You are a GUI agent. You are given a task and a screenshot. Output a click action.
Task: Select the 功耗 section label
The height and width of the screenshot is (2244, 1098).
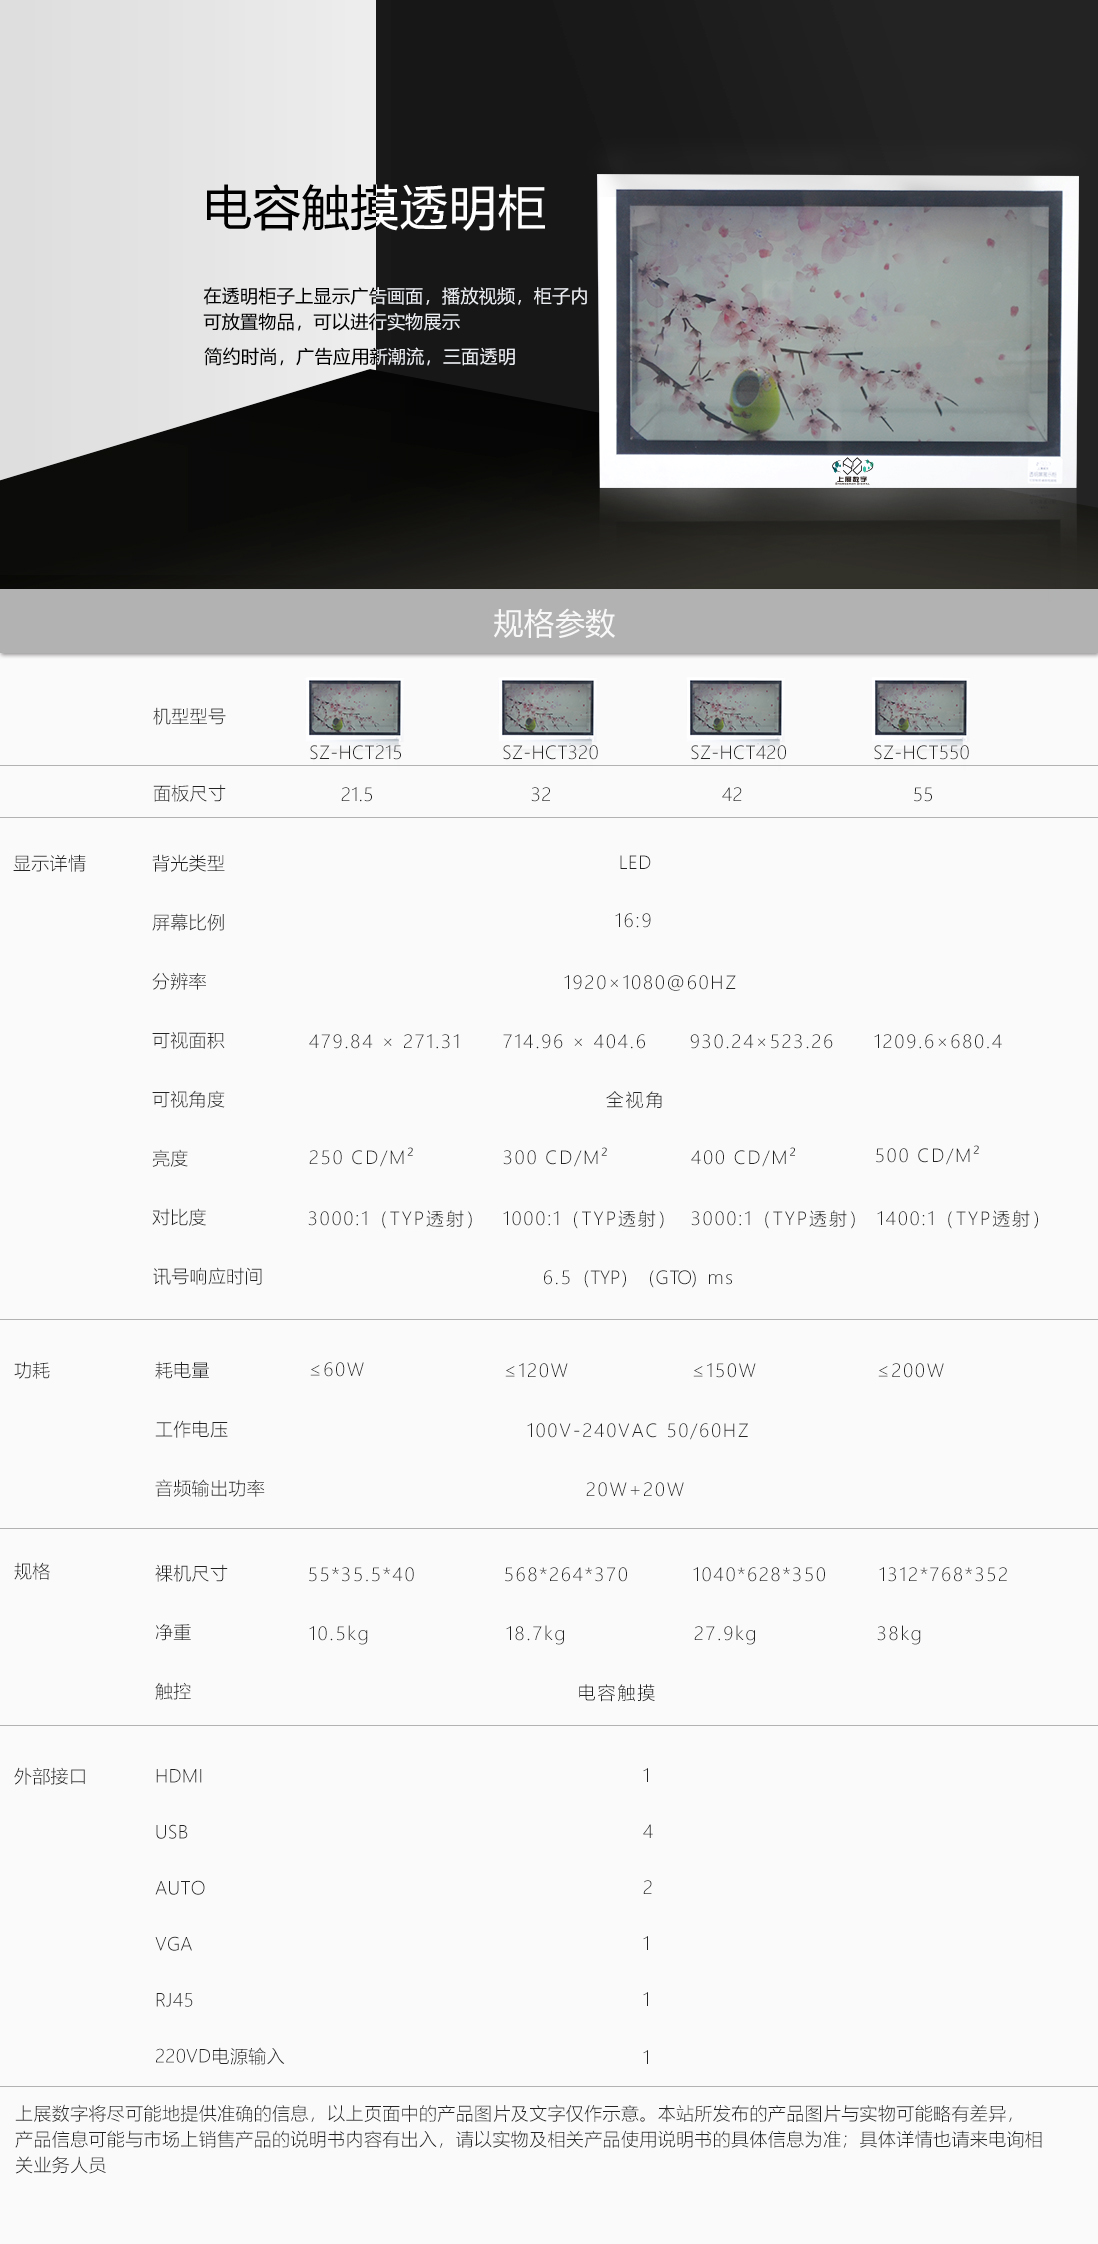click(32, 1371)
